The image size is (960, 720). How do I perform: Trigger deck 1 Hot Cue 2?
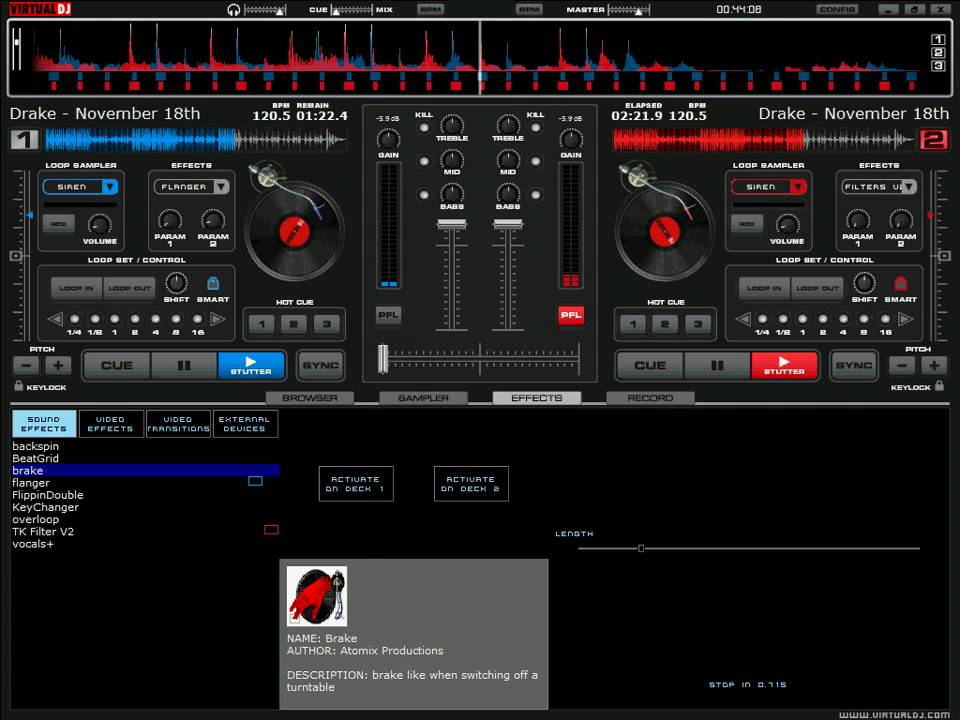[294, 324]
